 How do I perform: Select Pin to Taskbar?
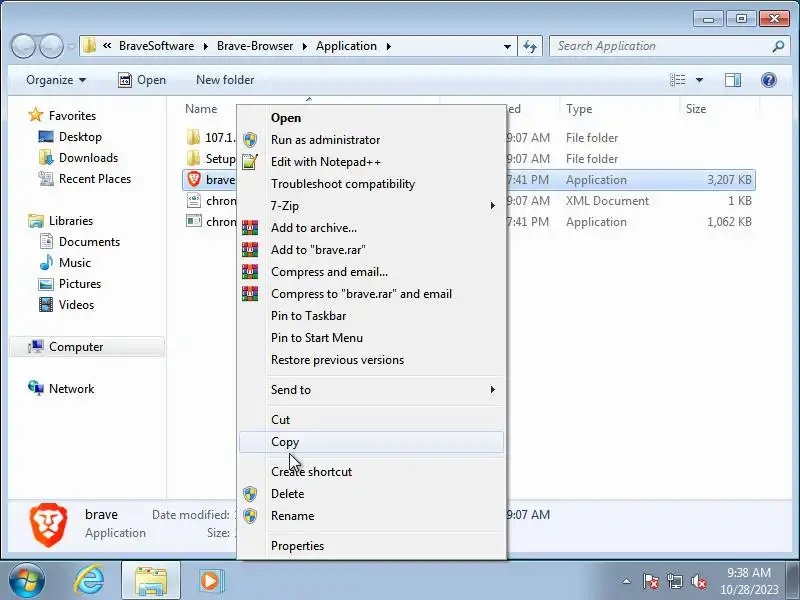[x=371, y=316]
